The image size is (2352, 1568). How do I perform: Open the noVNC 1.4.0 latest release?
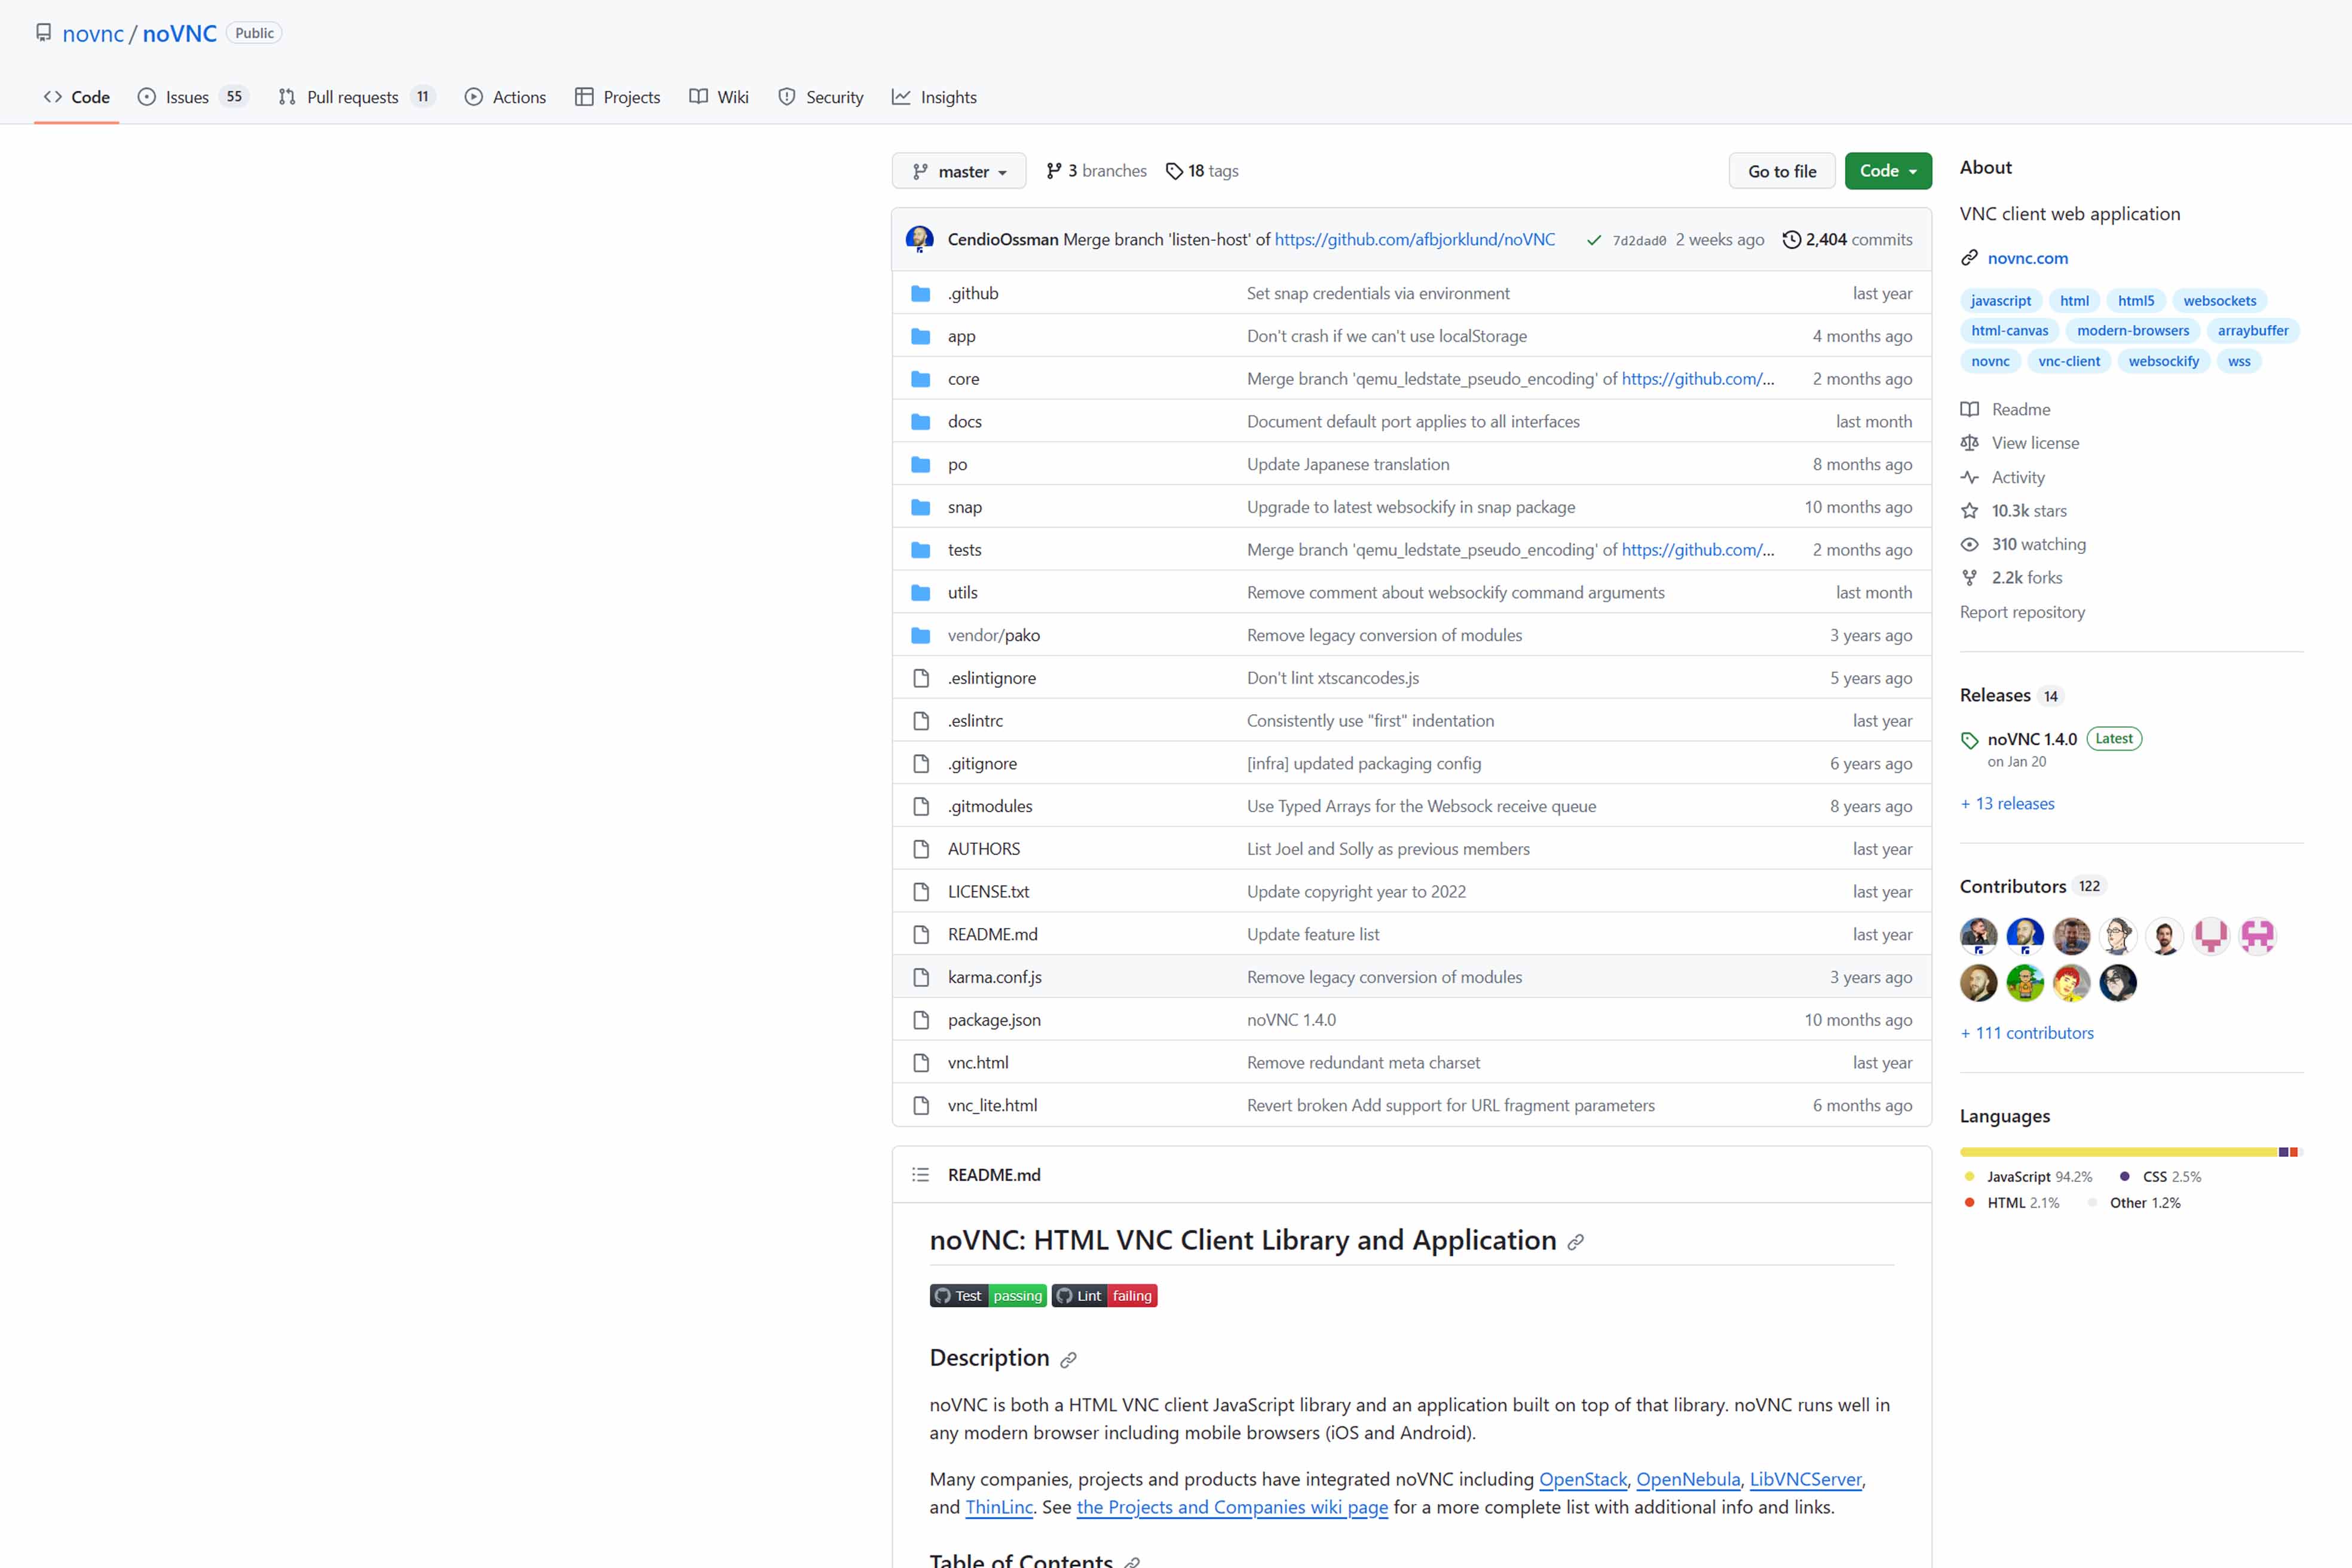click(2031, 739)
